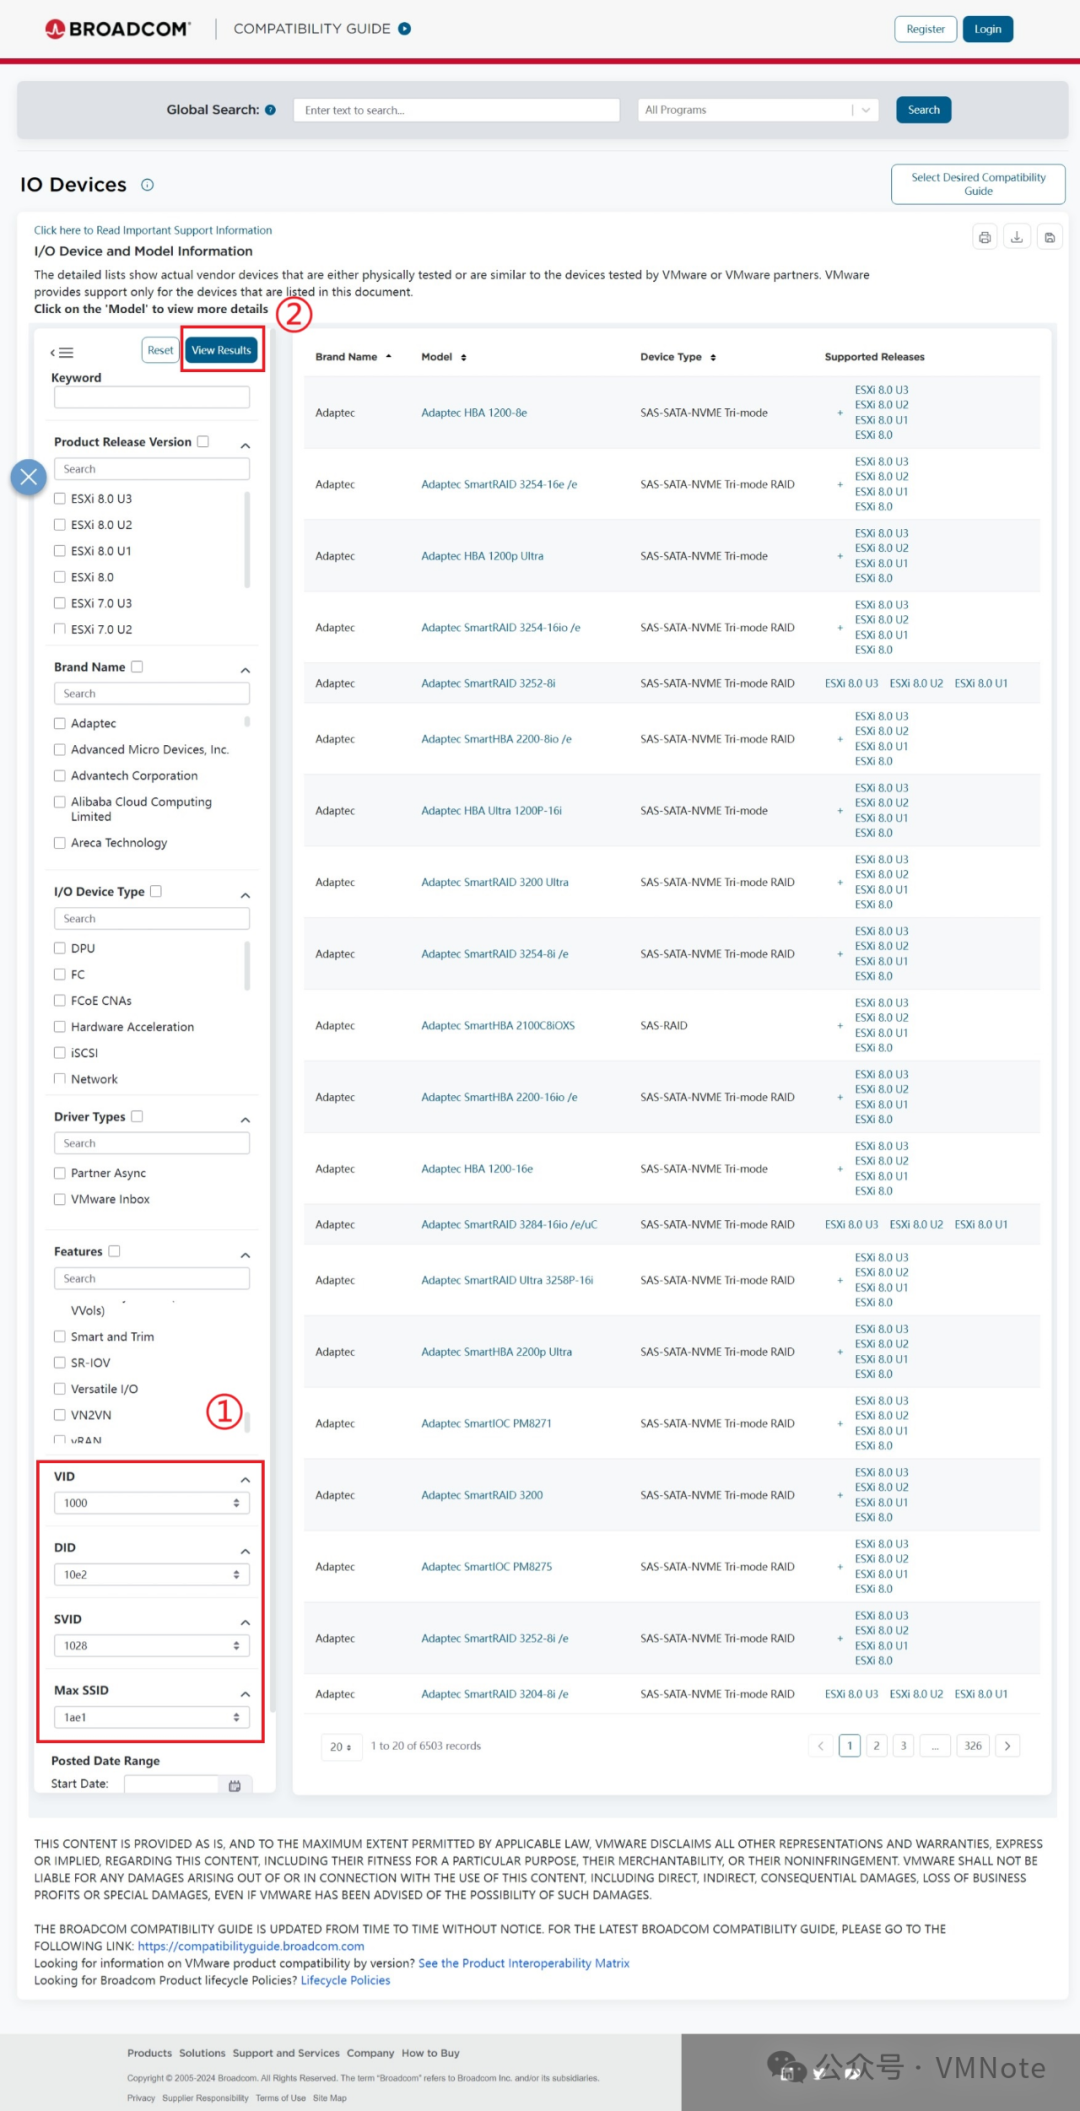Enable the VMware Inbox driver type

60,1199
